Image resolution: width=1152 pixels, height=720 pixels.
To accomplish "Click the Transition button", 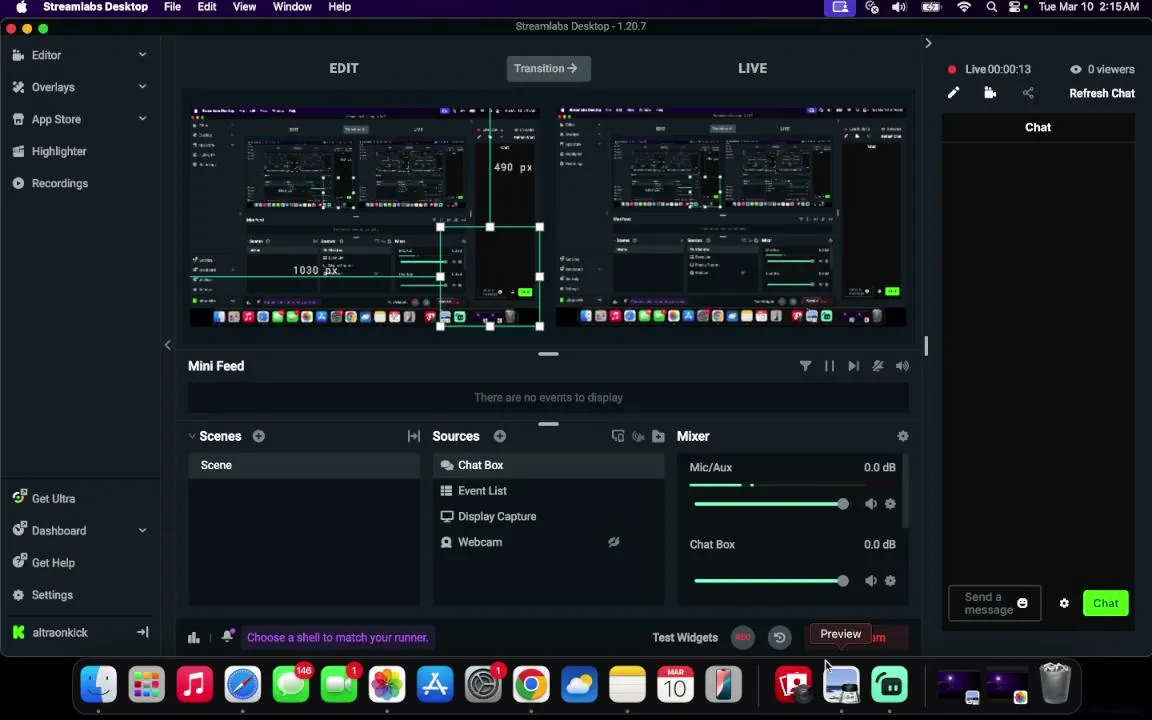I will [548, 68].
